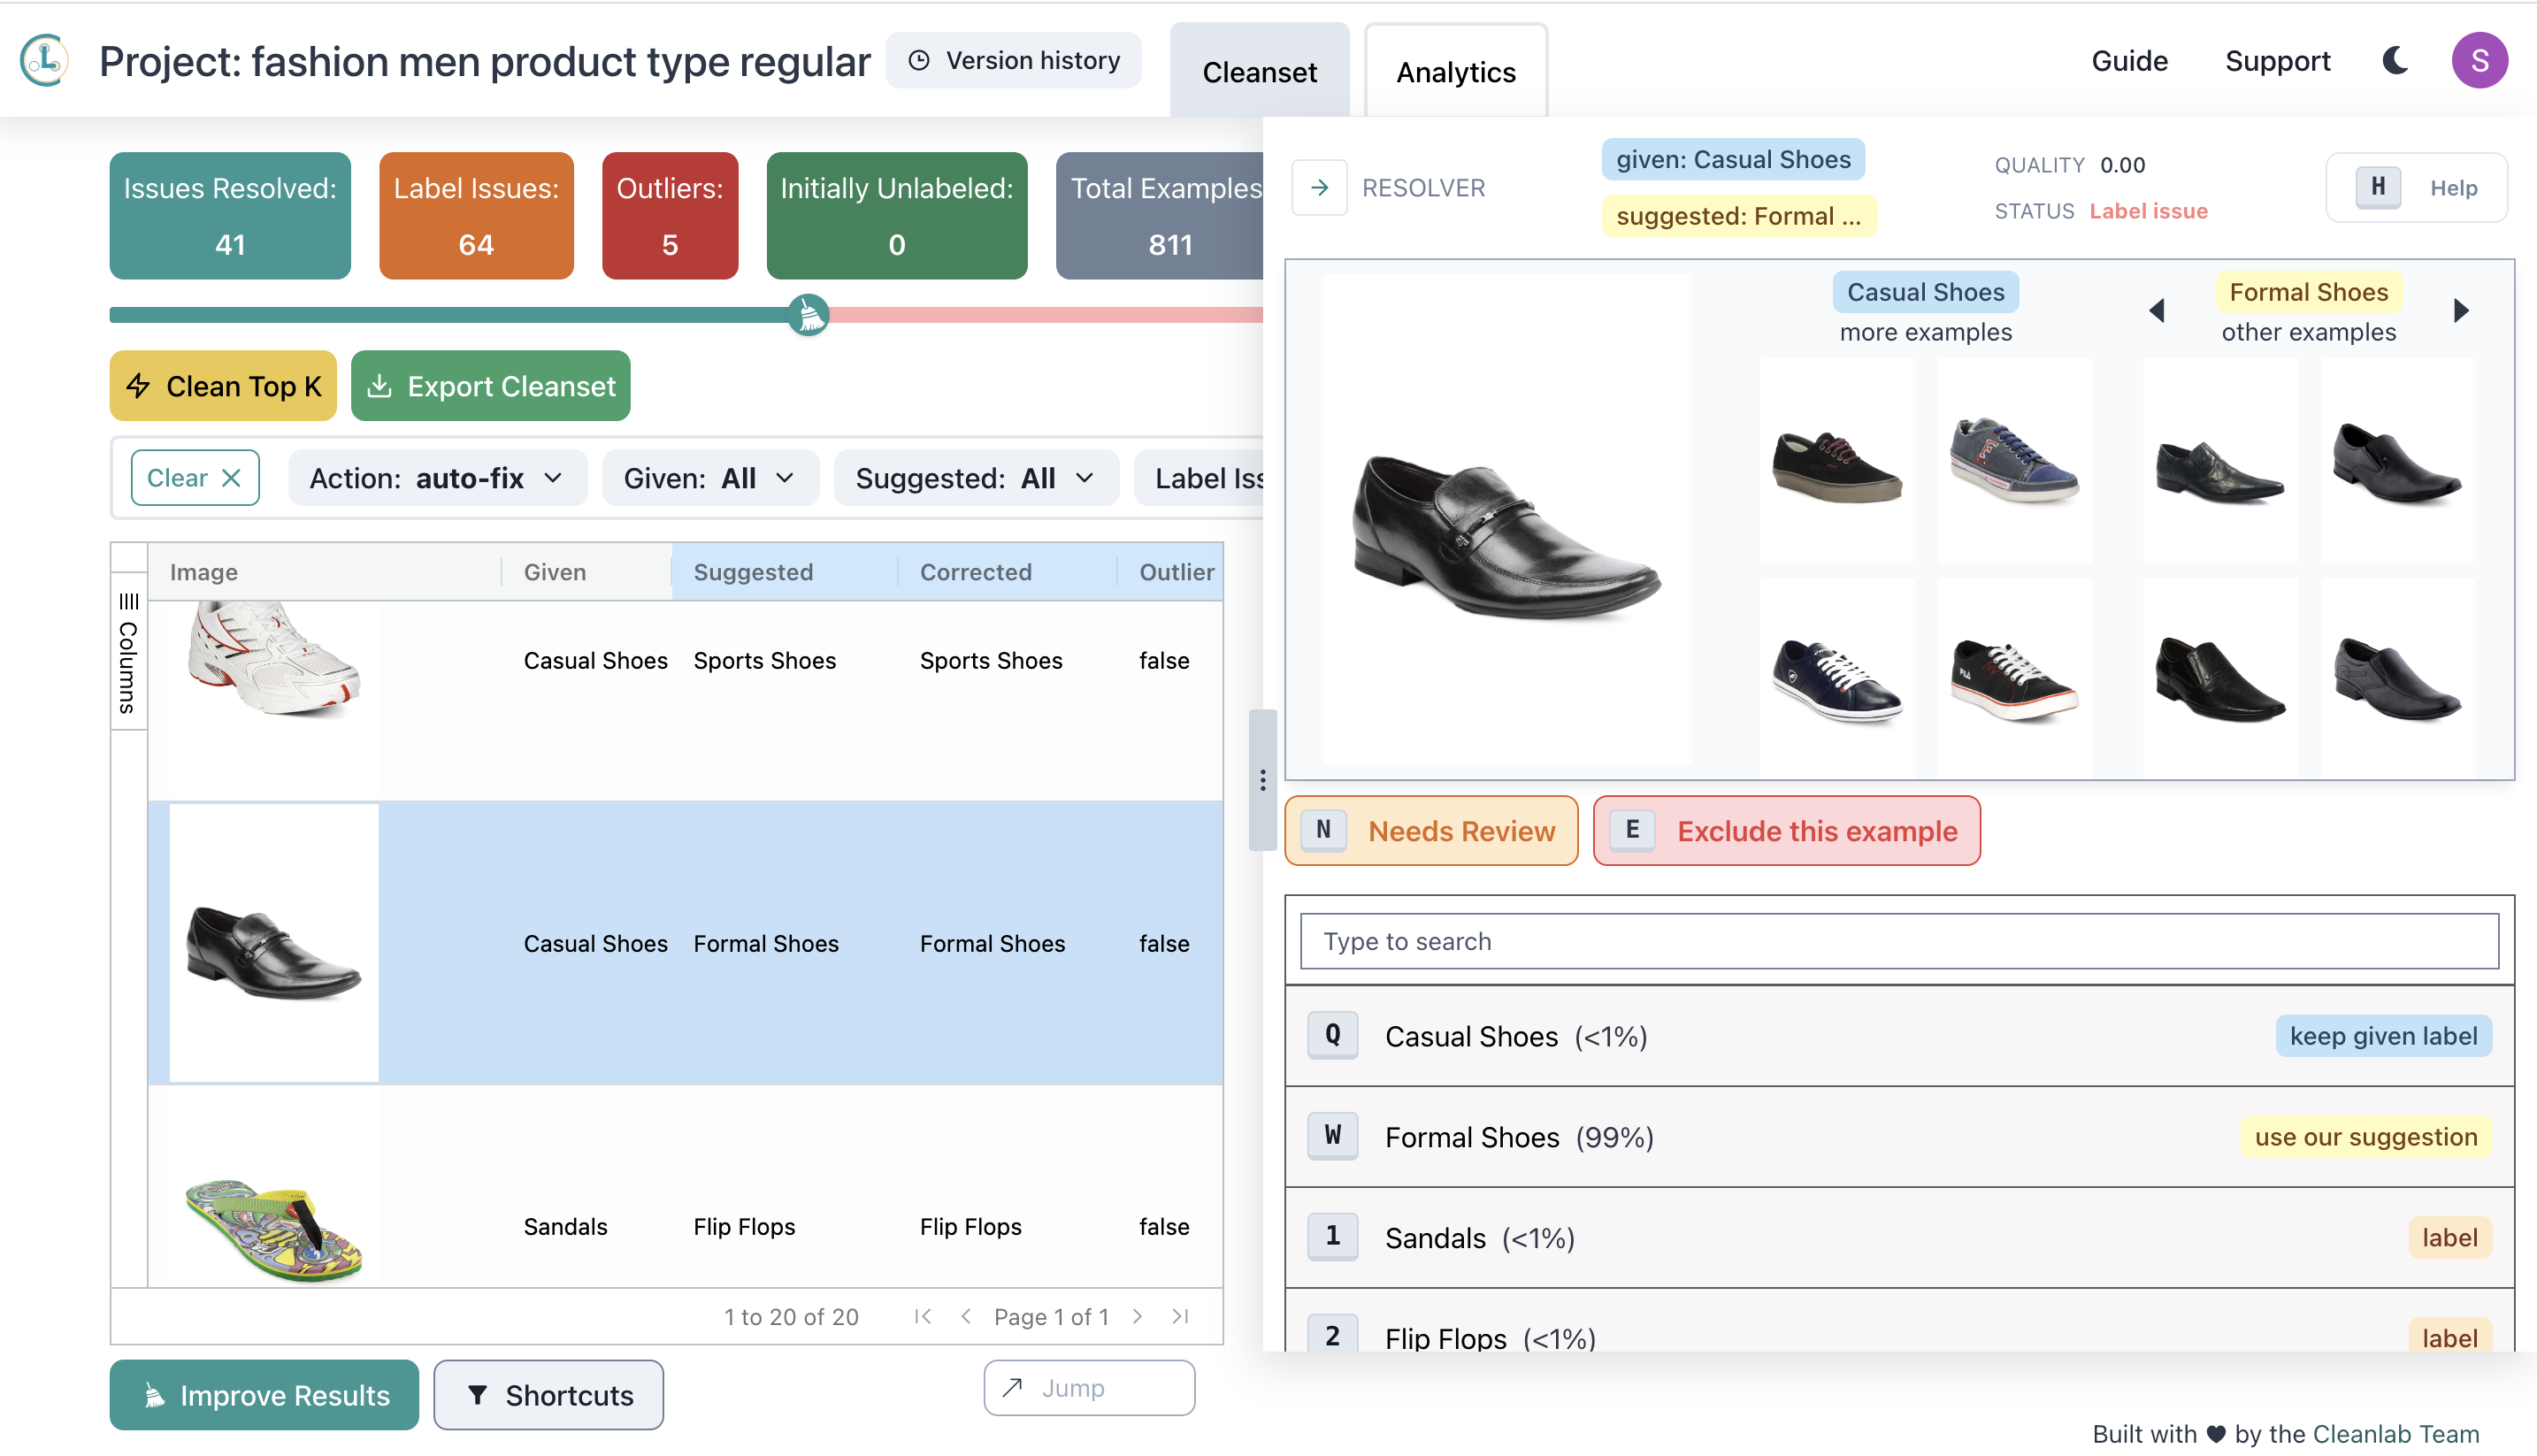Show next Formal Shoes examples arrow
This screenshot has height=1456, width=2537.
point(2461,311)
